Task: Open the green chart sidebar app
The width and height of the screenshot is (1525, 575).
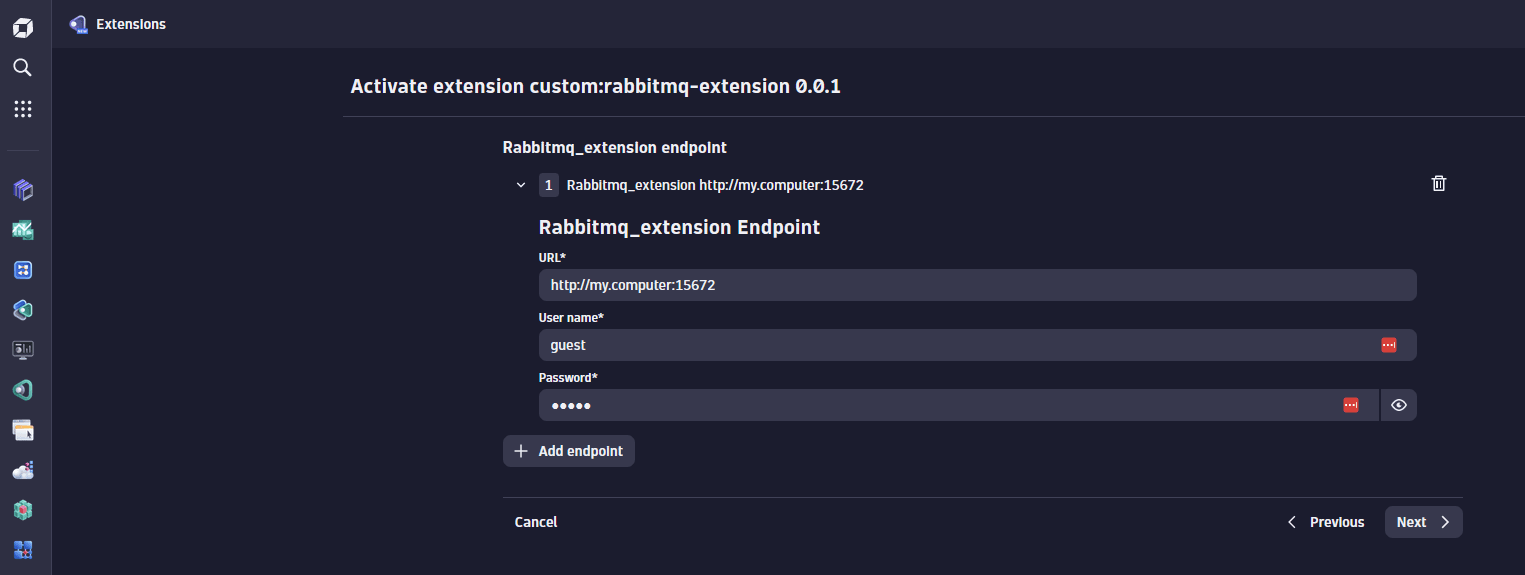Action: pyautogui.click(x=23, y=230)
